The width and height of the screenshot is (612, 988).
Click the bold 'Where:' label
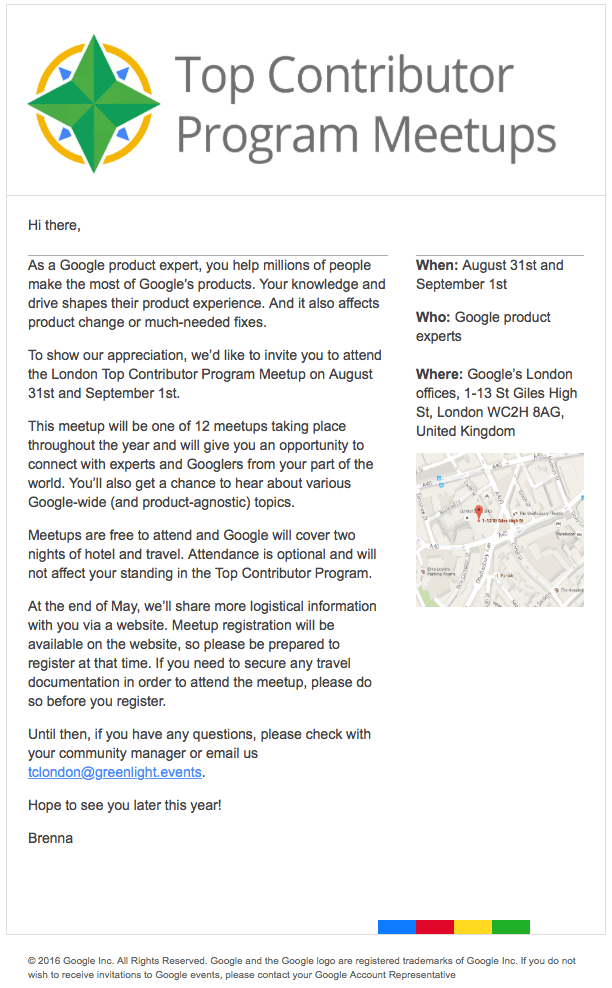coord(440,375)
